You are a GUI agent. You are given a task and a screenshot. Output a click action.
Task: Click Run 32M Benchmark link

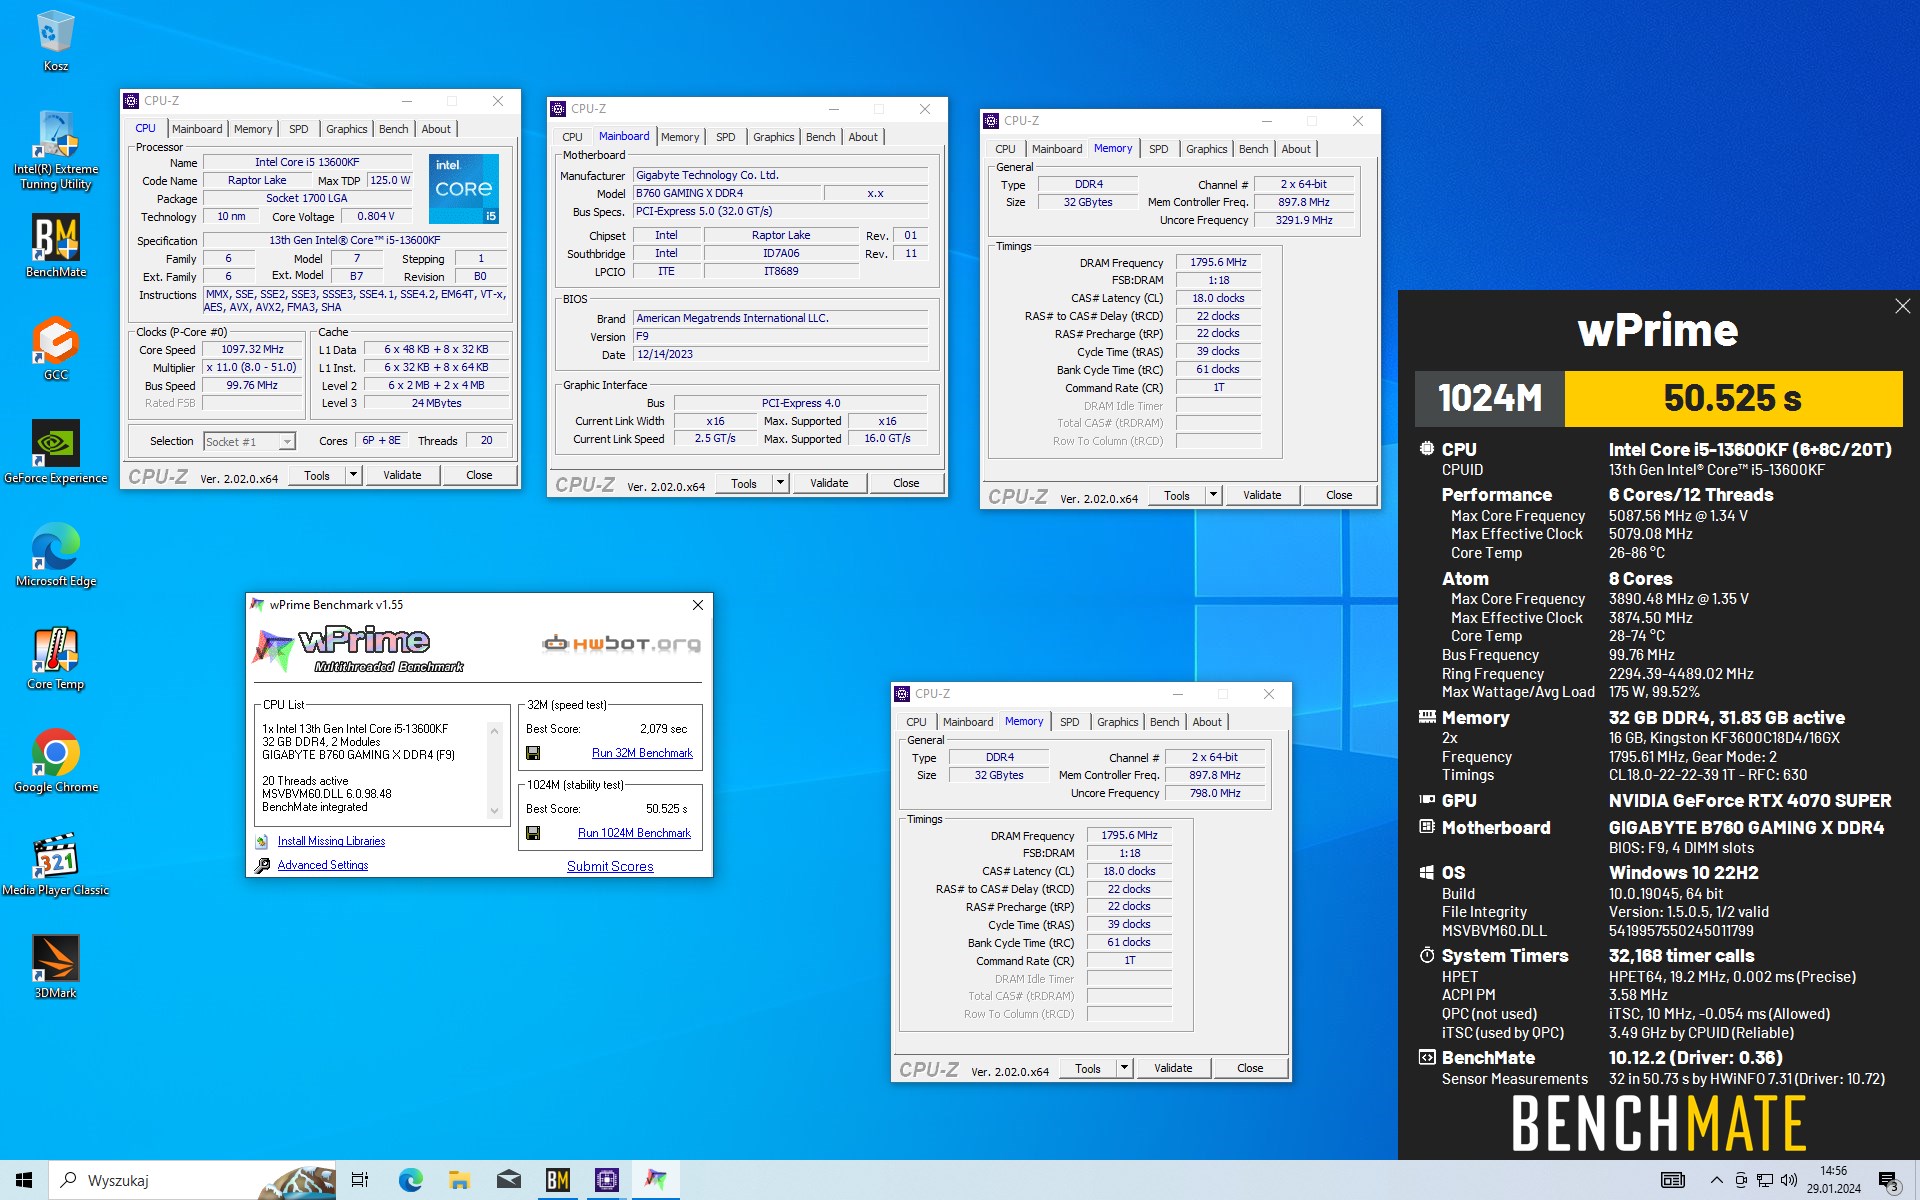[x=642, y=753]
